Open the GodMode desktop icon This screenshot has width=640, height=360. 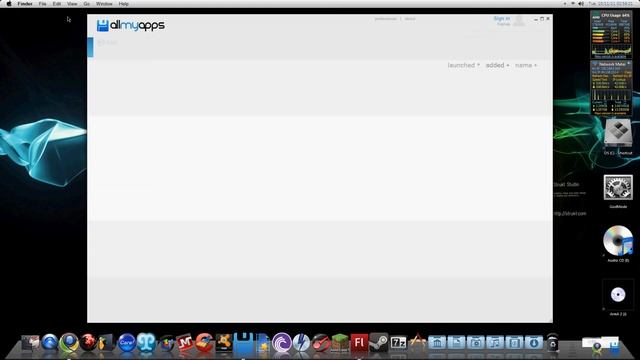618,191
